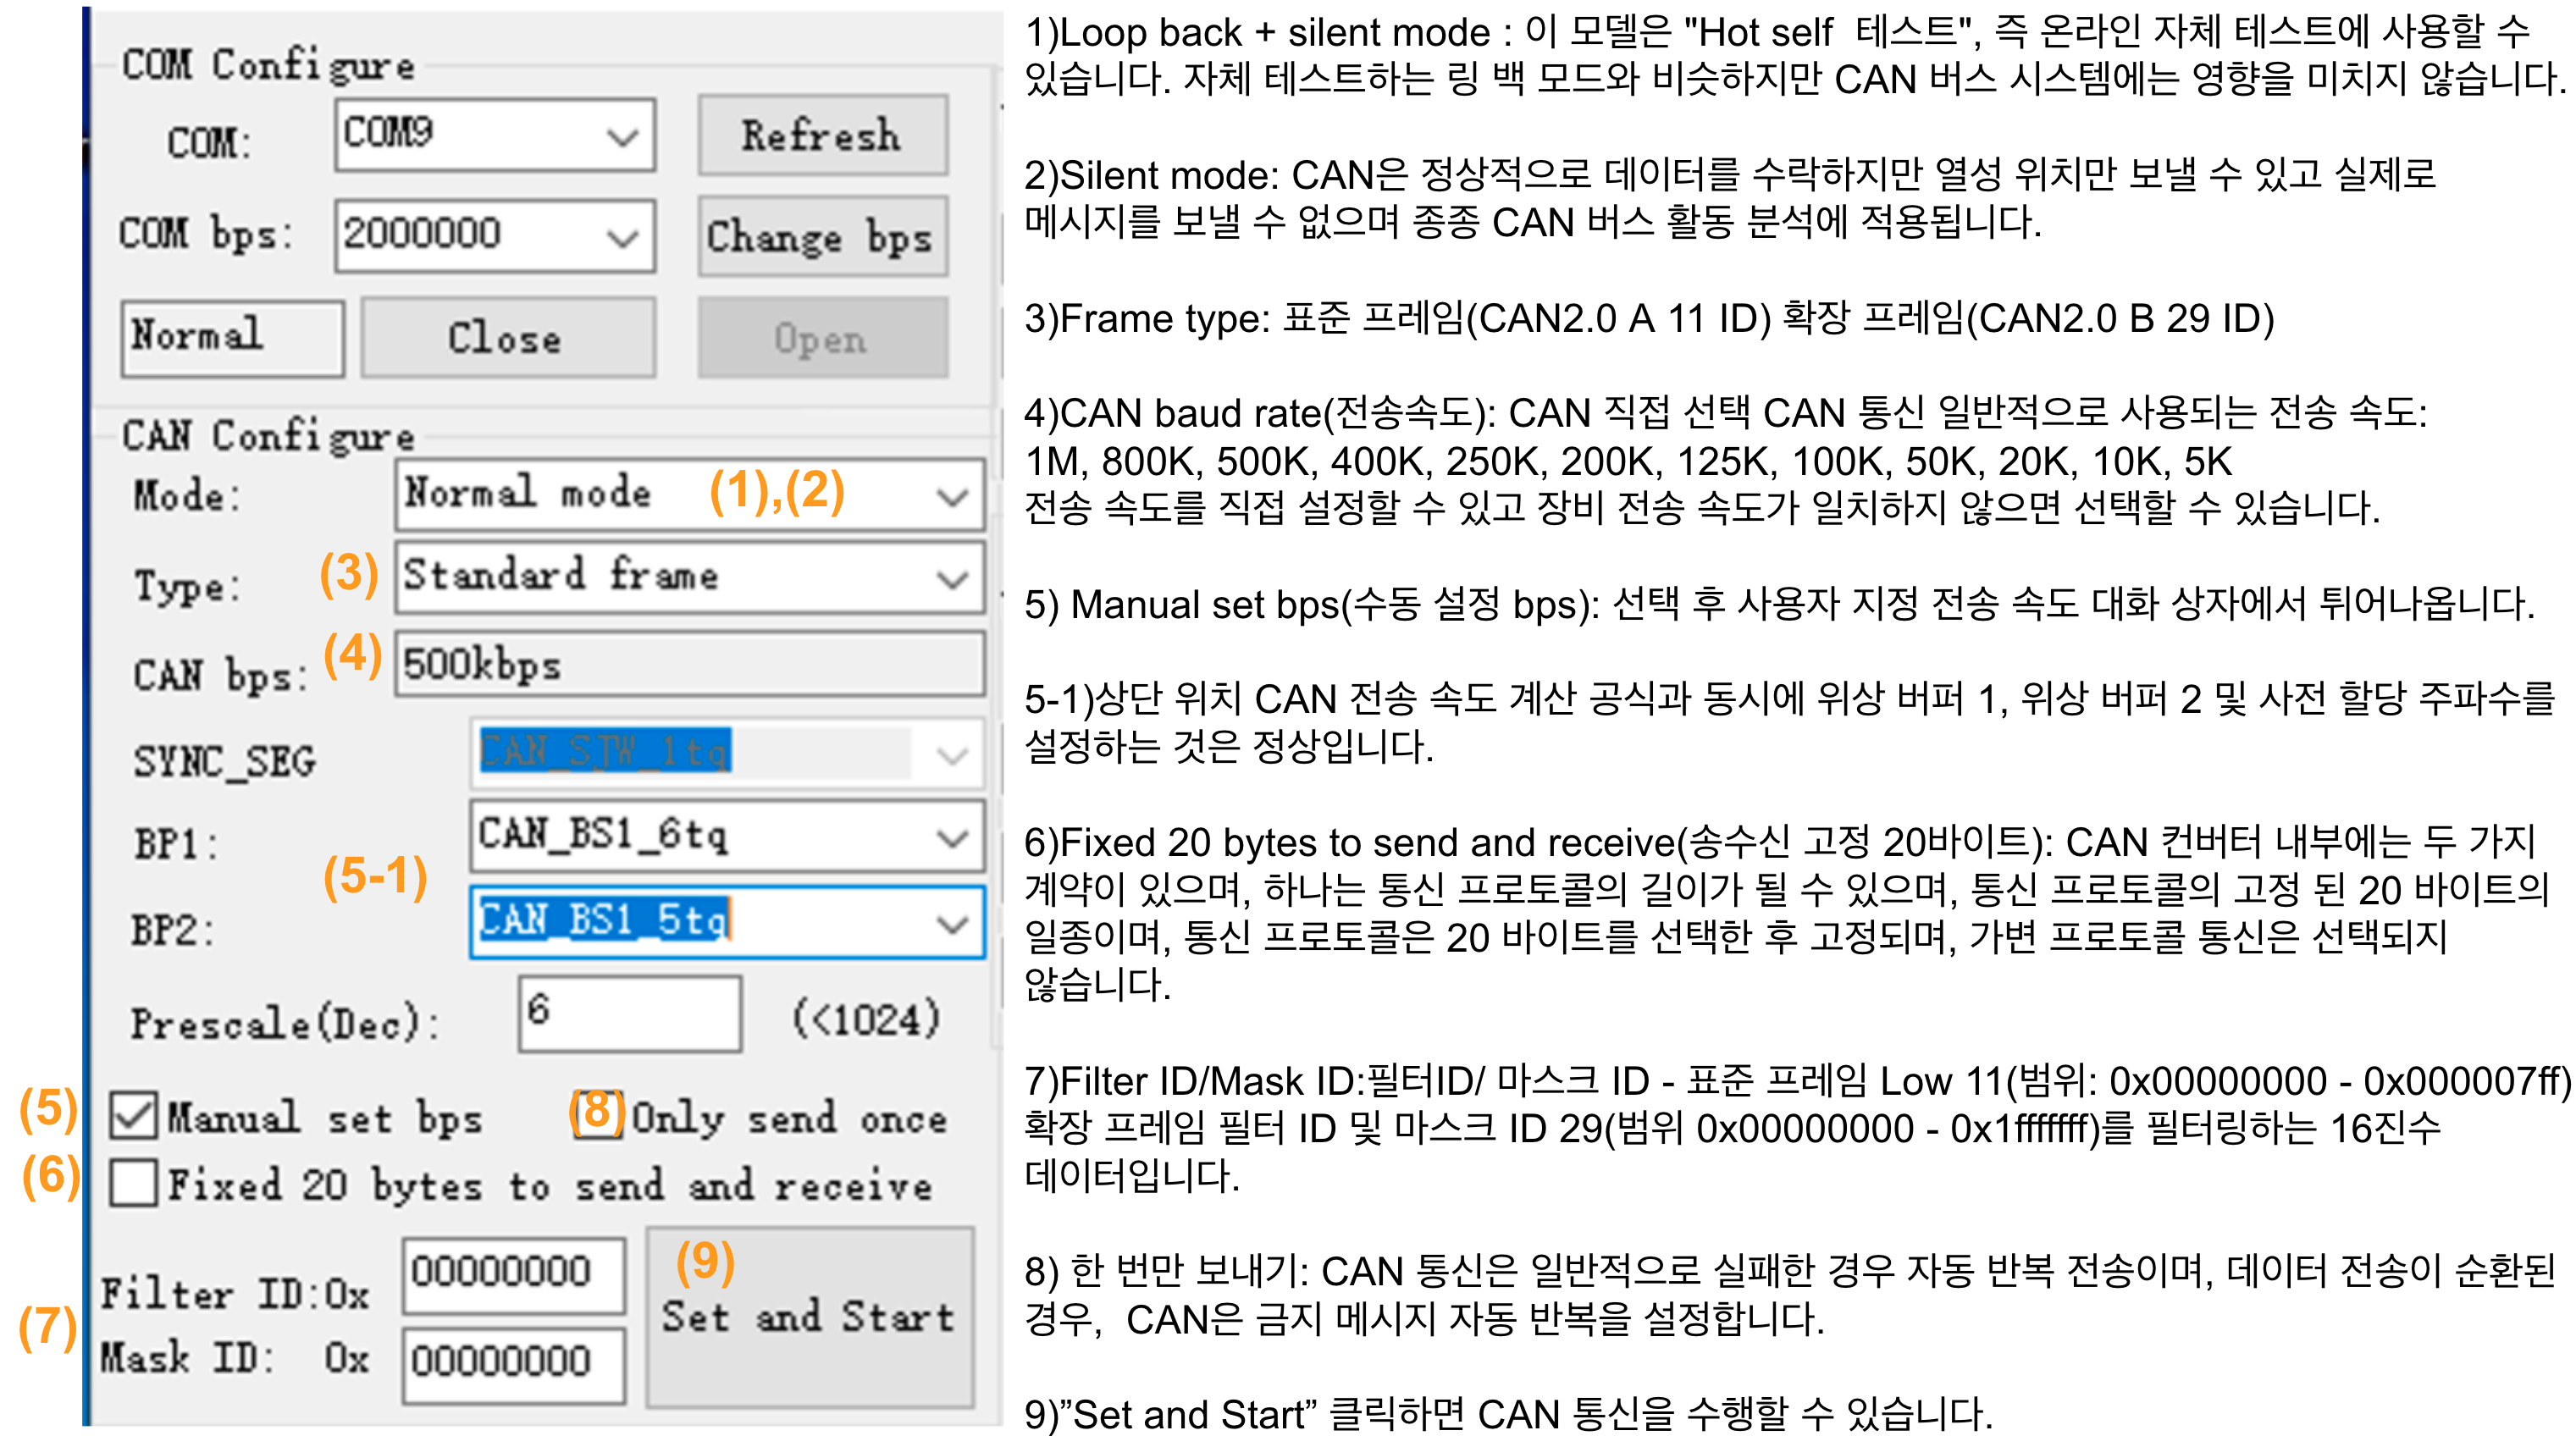This screenshot has height=1436, width=2576.
Task: Click the Refresh button
Action: 822,135
